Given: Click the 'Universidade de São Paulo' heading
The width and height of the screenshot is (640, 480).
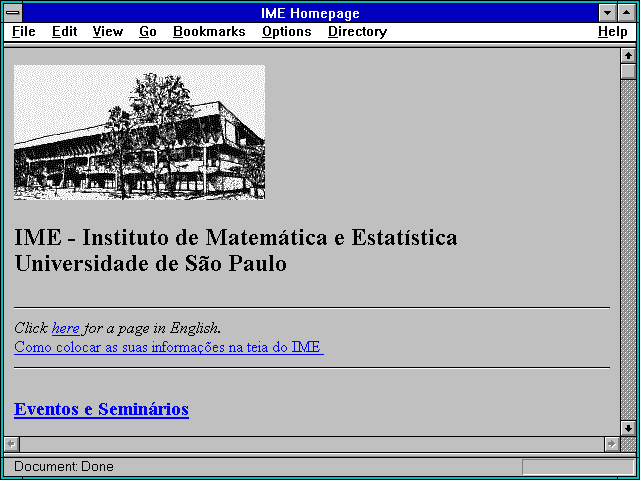Looking at the screenshot, I should 151,263.
